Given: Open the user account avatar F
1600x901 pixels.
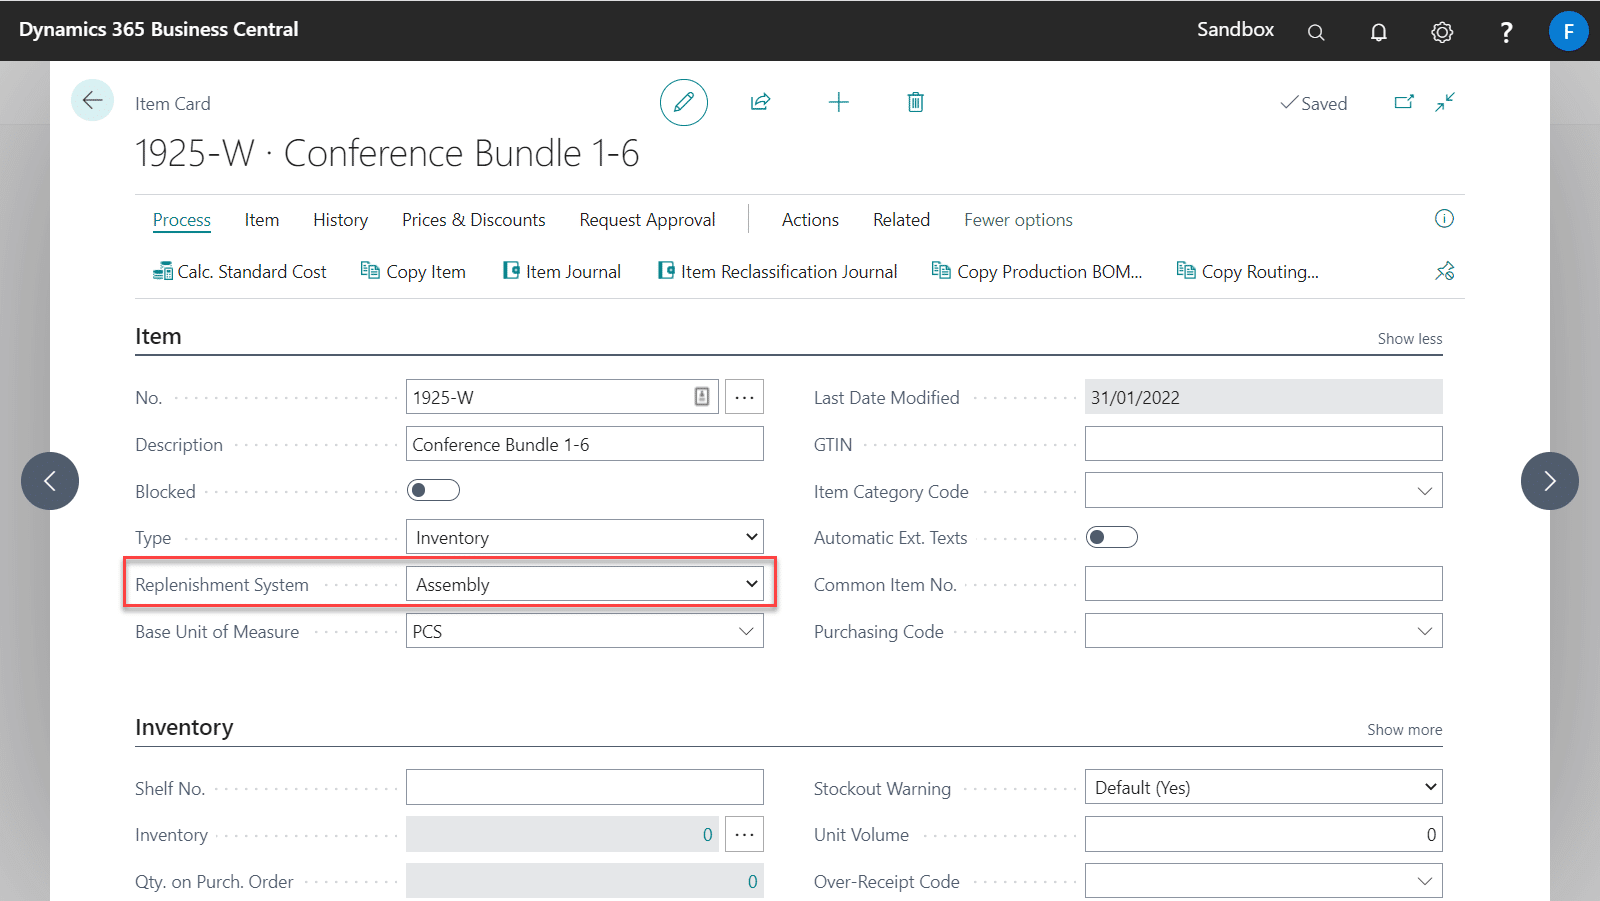Looking at the screenshot, I should click(1568, 31).
